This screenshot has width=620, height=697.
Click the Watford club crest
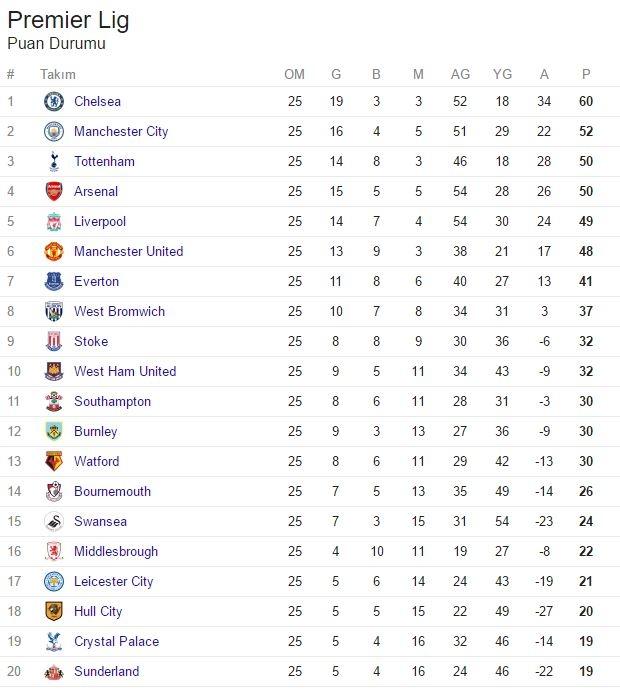click(x=54, y=461)
